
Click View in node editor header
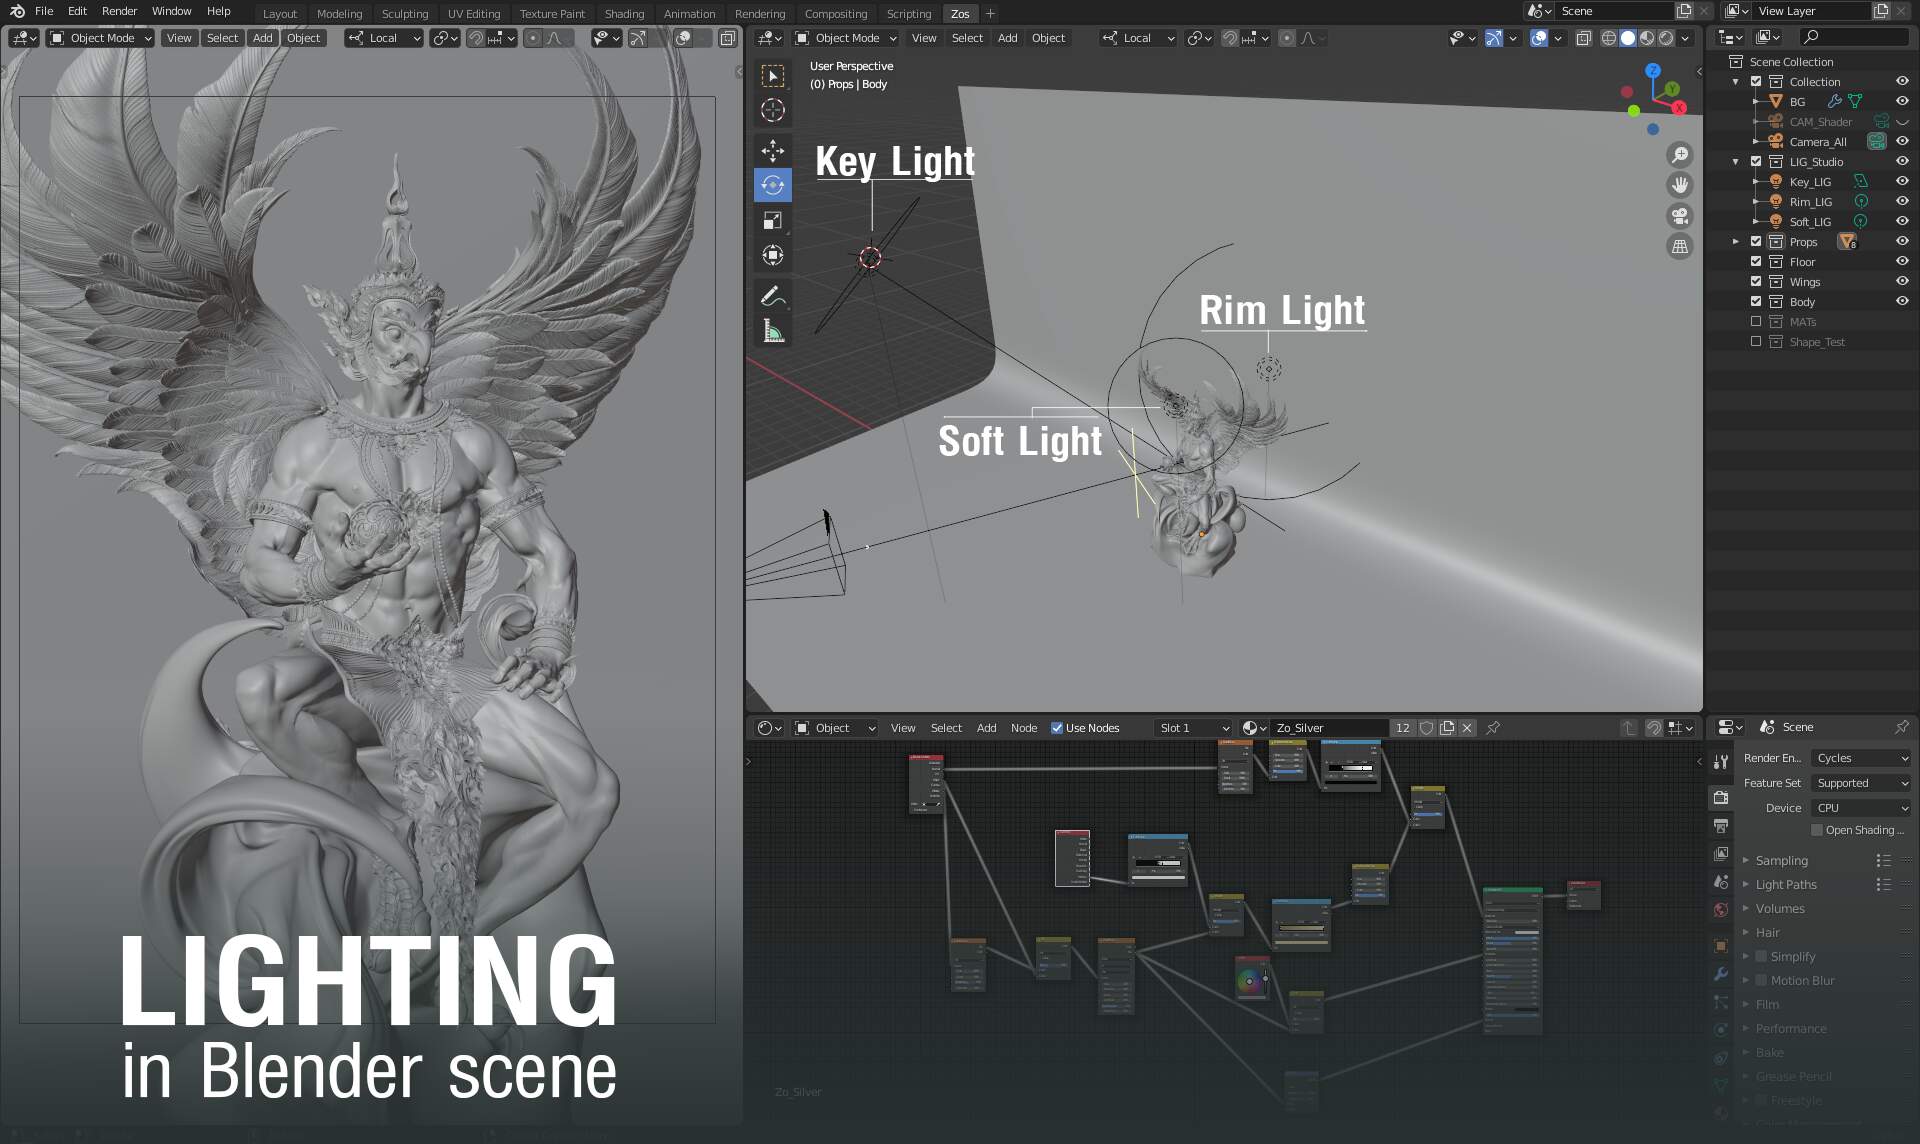pyautogui.click(x=903, y=728)
